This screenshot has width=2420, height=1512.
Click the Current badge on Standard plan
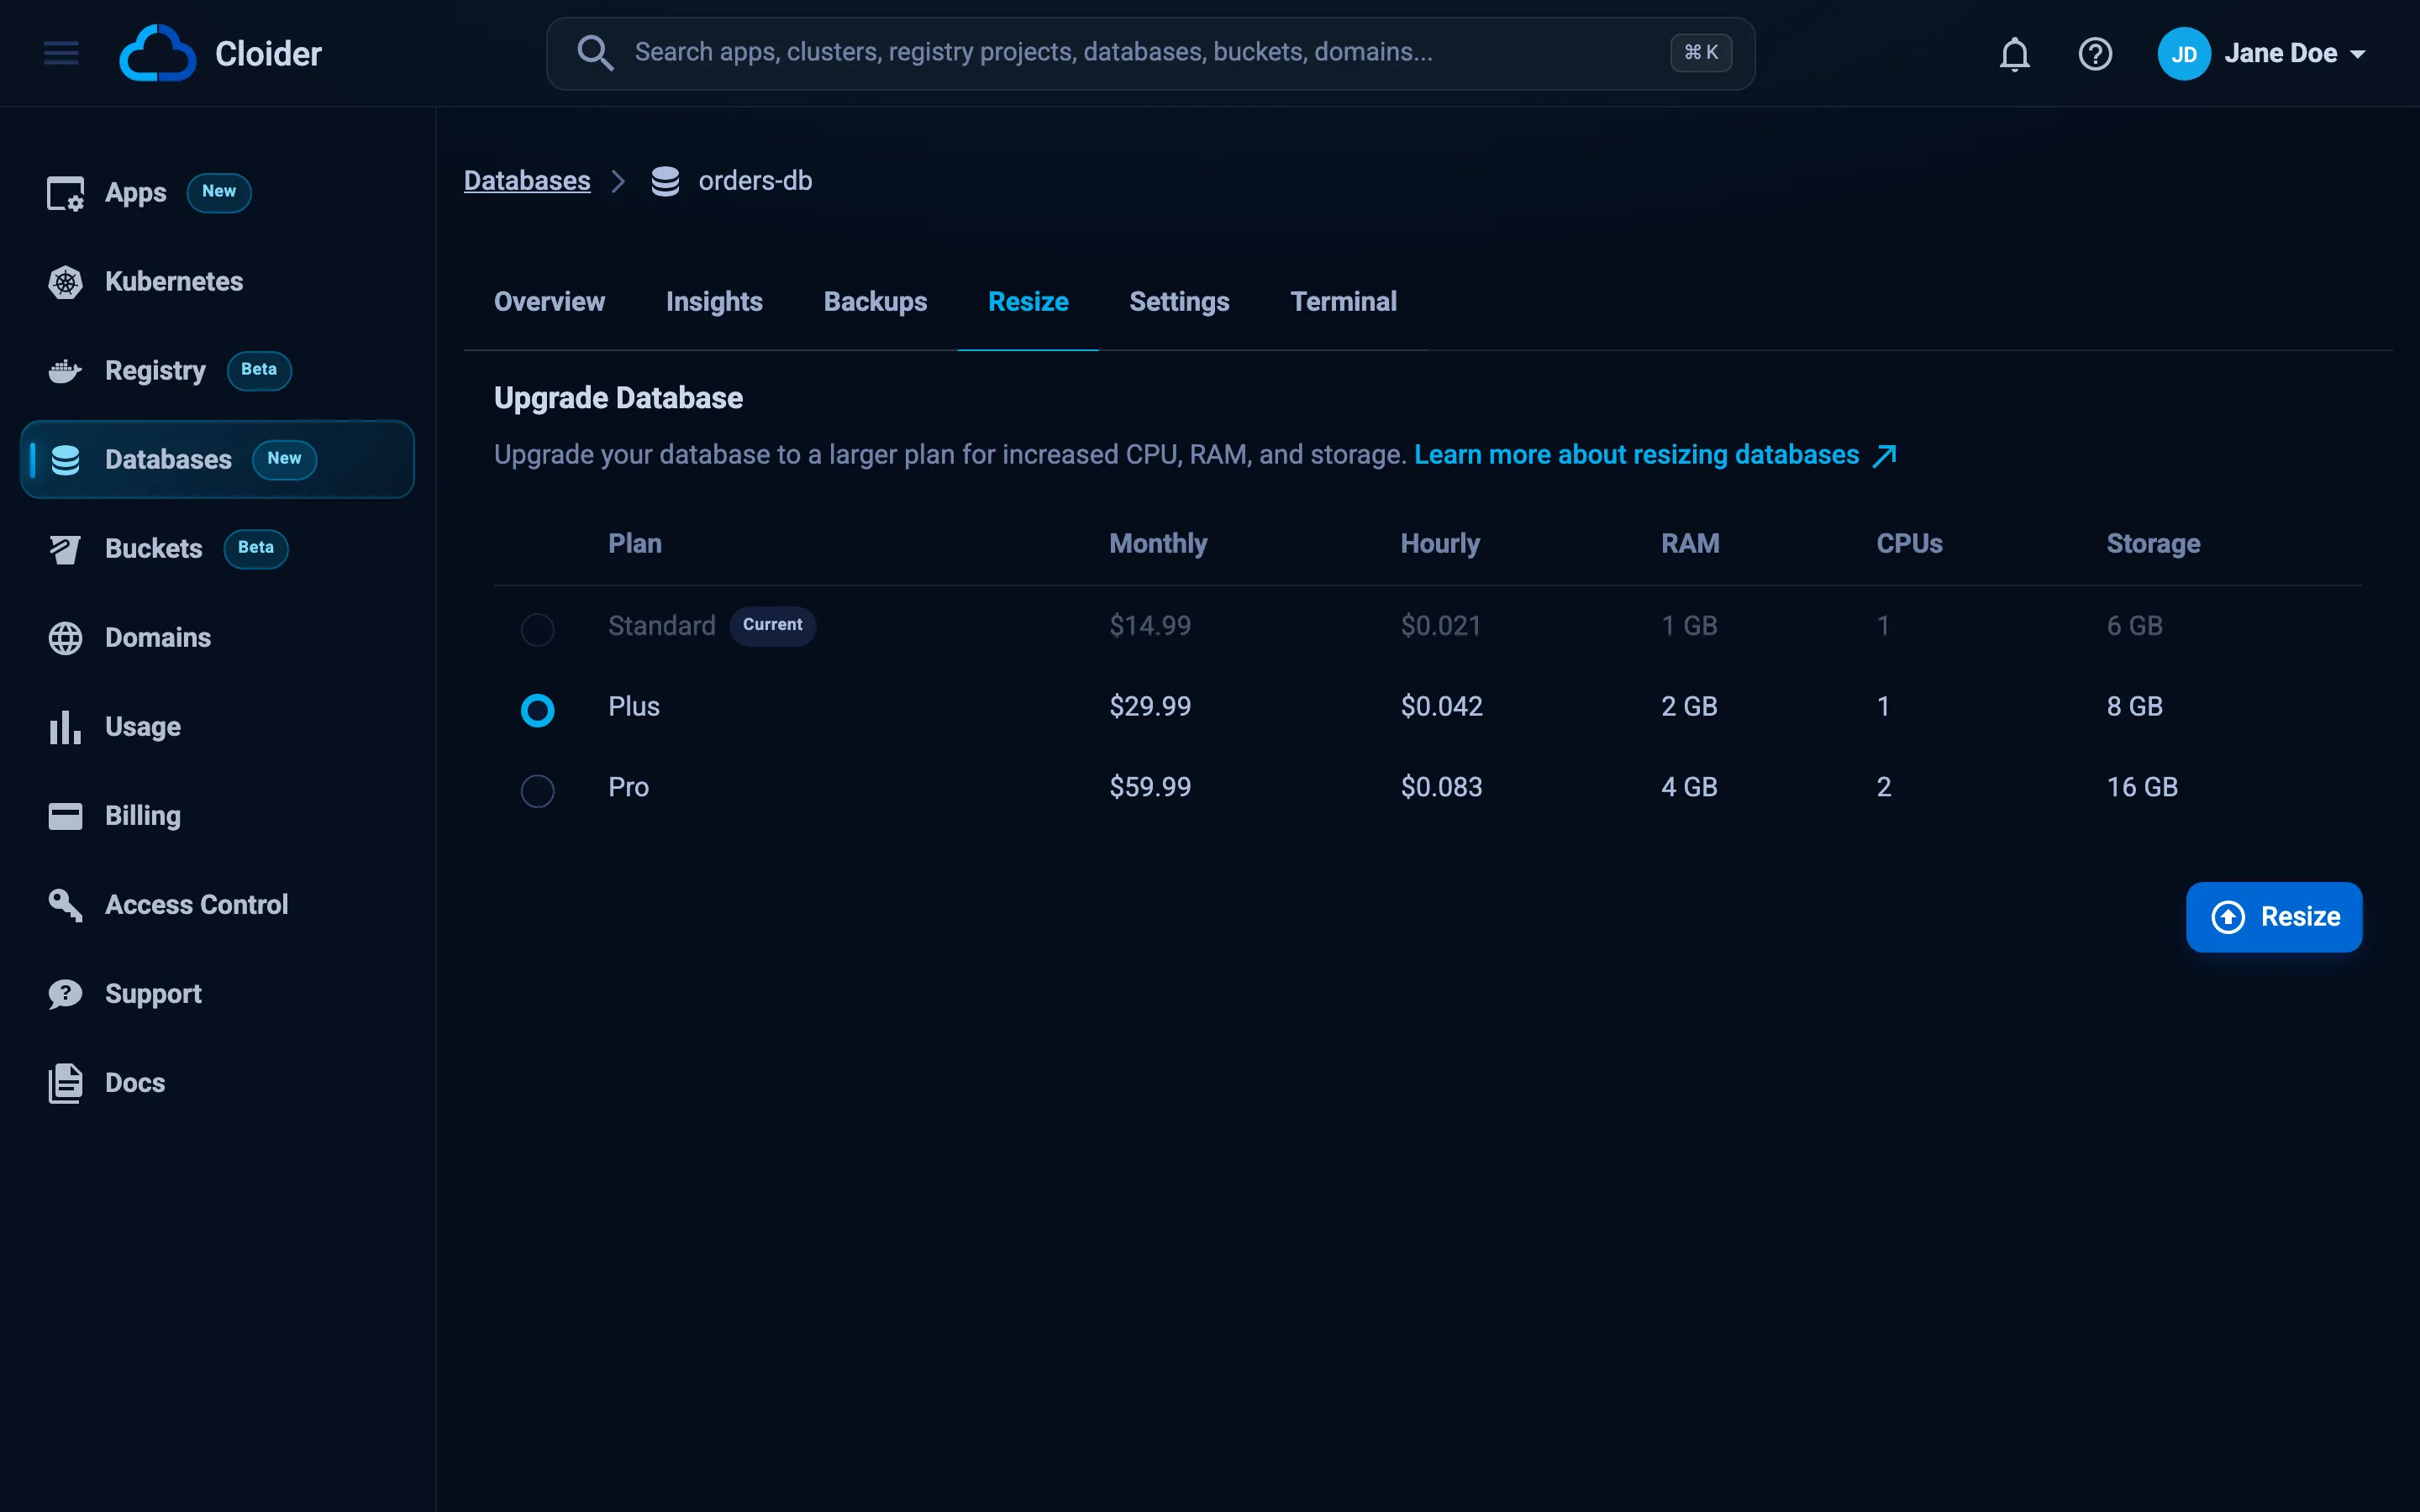tap(772, 625)
